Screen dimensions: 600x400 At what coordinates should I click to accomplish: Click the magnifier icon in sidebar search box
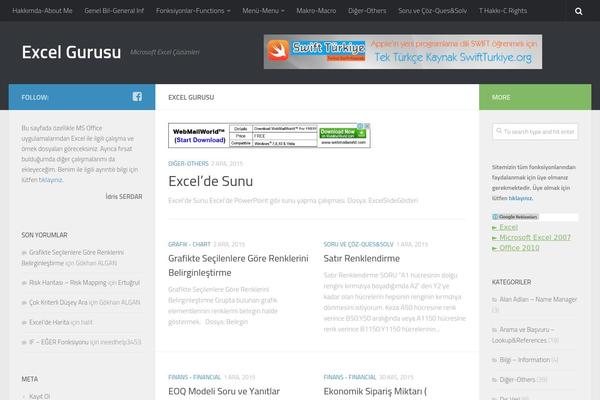pyautogui.click(x=499, y=131)
